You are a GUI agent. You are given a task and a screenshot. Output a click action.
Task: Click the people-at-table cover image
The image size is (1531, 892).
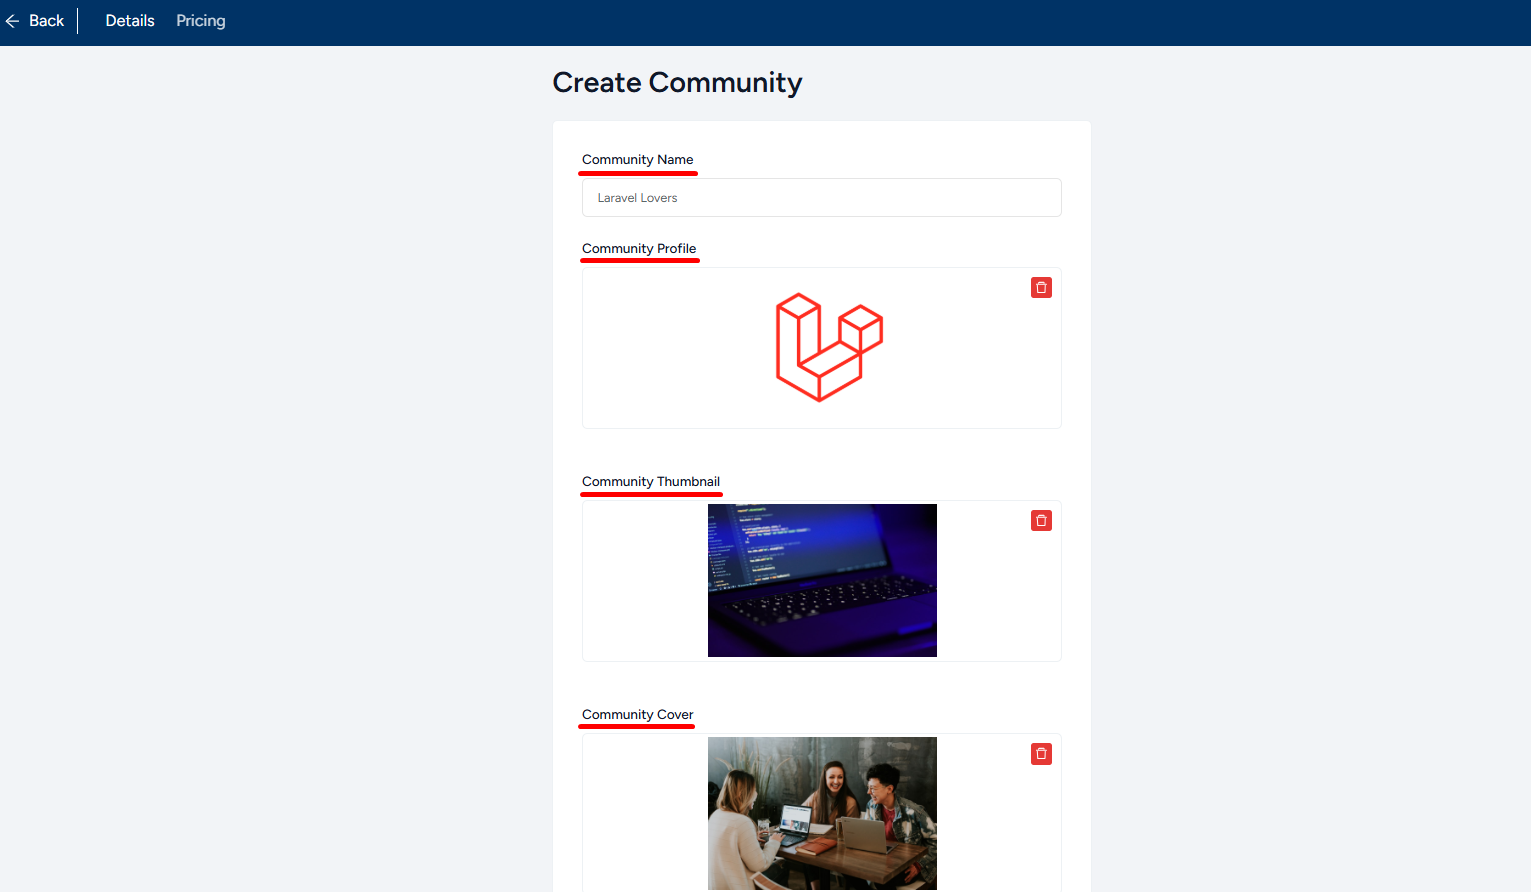click(x=822, y=813)
